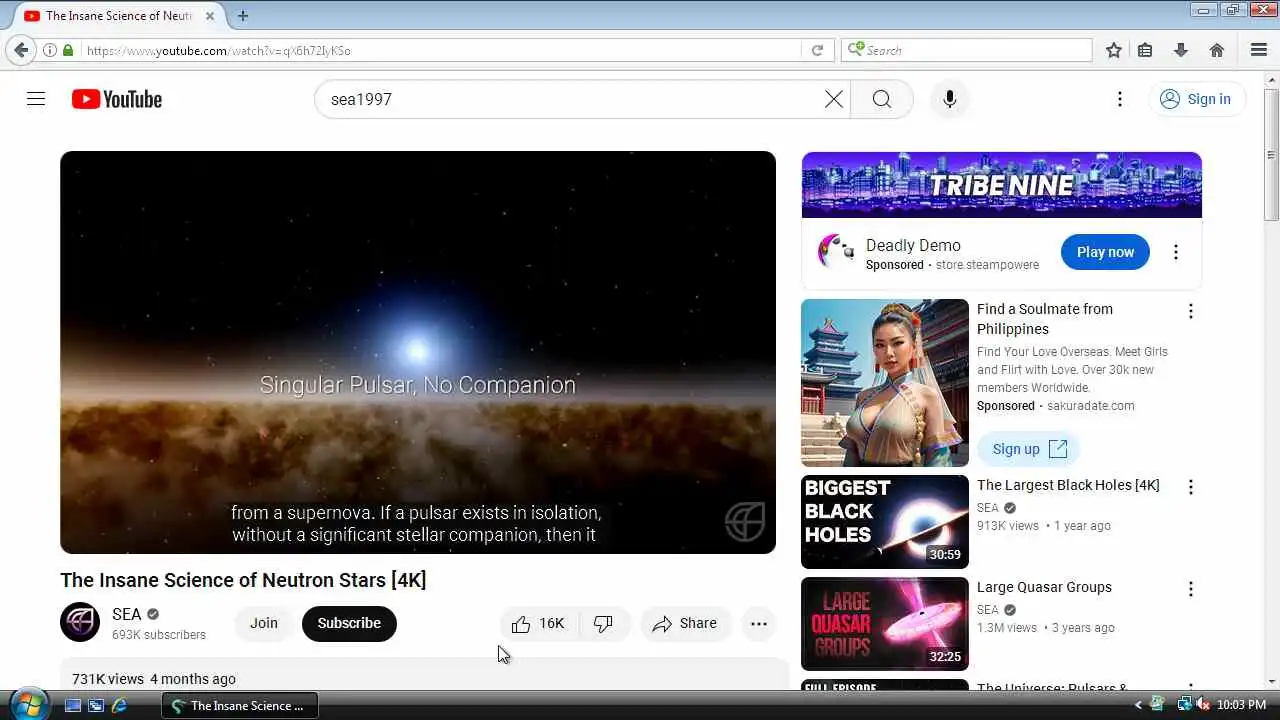This screenshot has height=720, width=1280.
Task: Open the YouTube hamburger guide menu
Action: click(x=36, y=99)
